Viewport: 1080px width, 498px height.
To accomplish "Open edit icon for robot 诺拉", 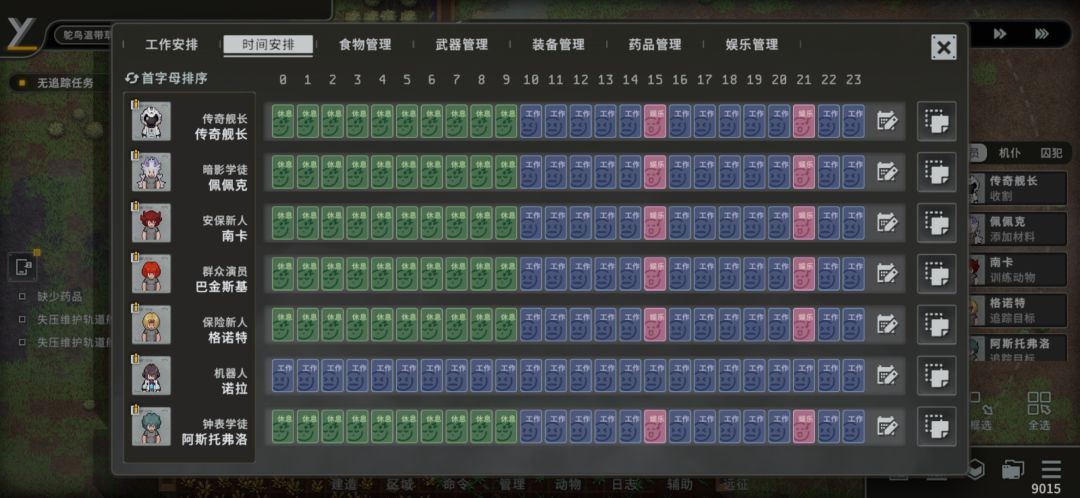I will point(887,375).
